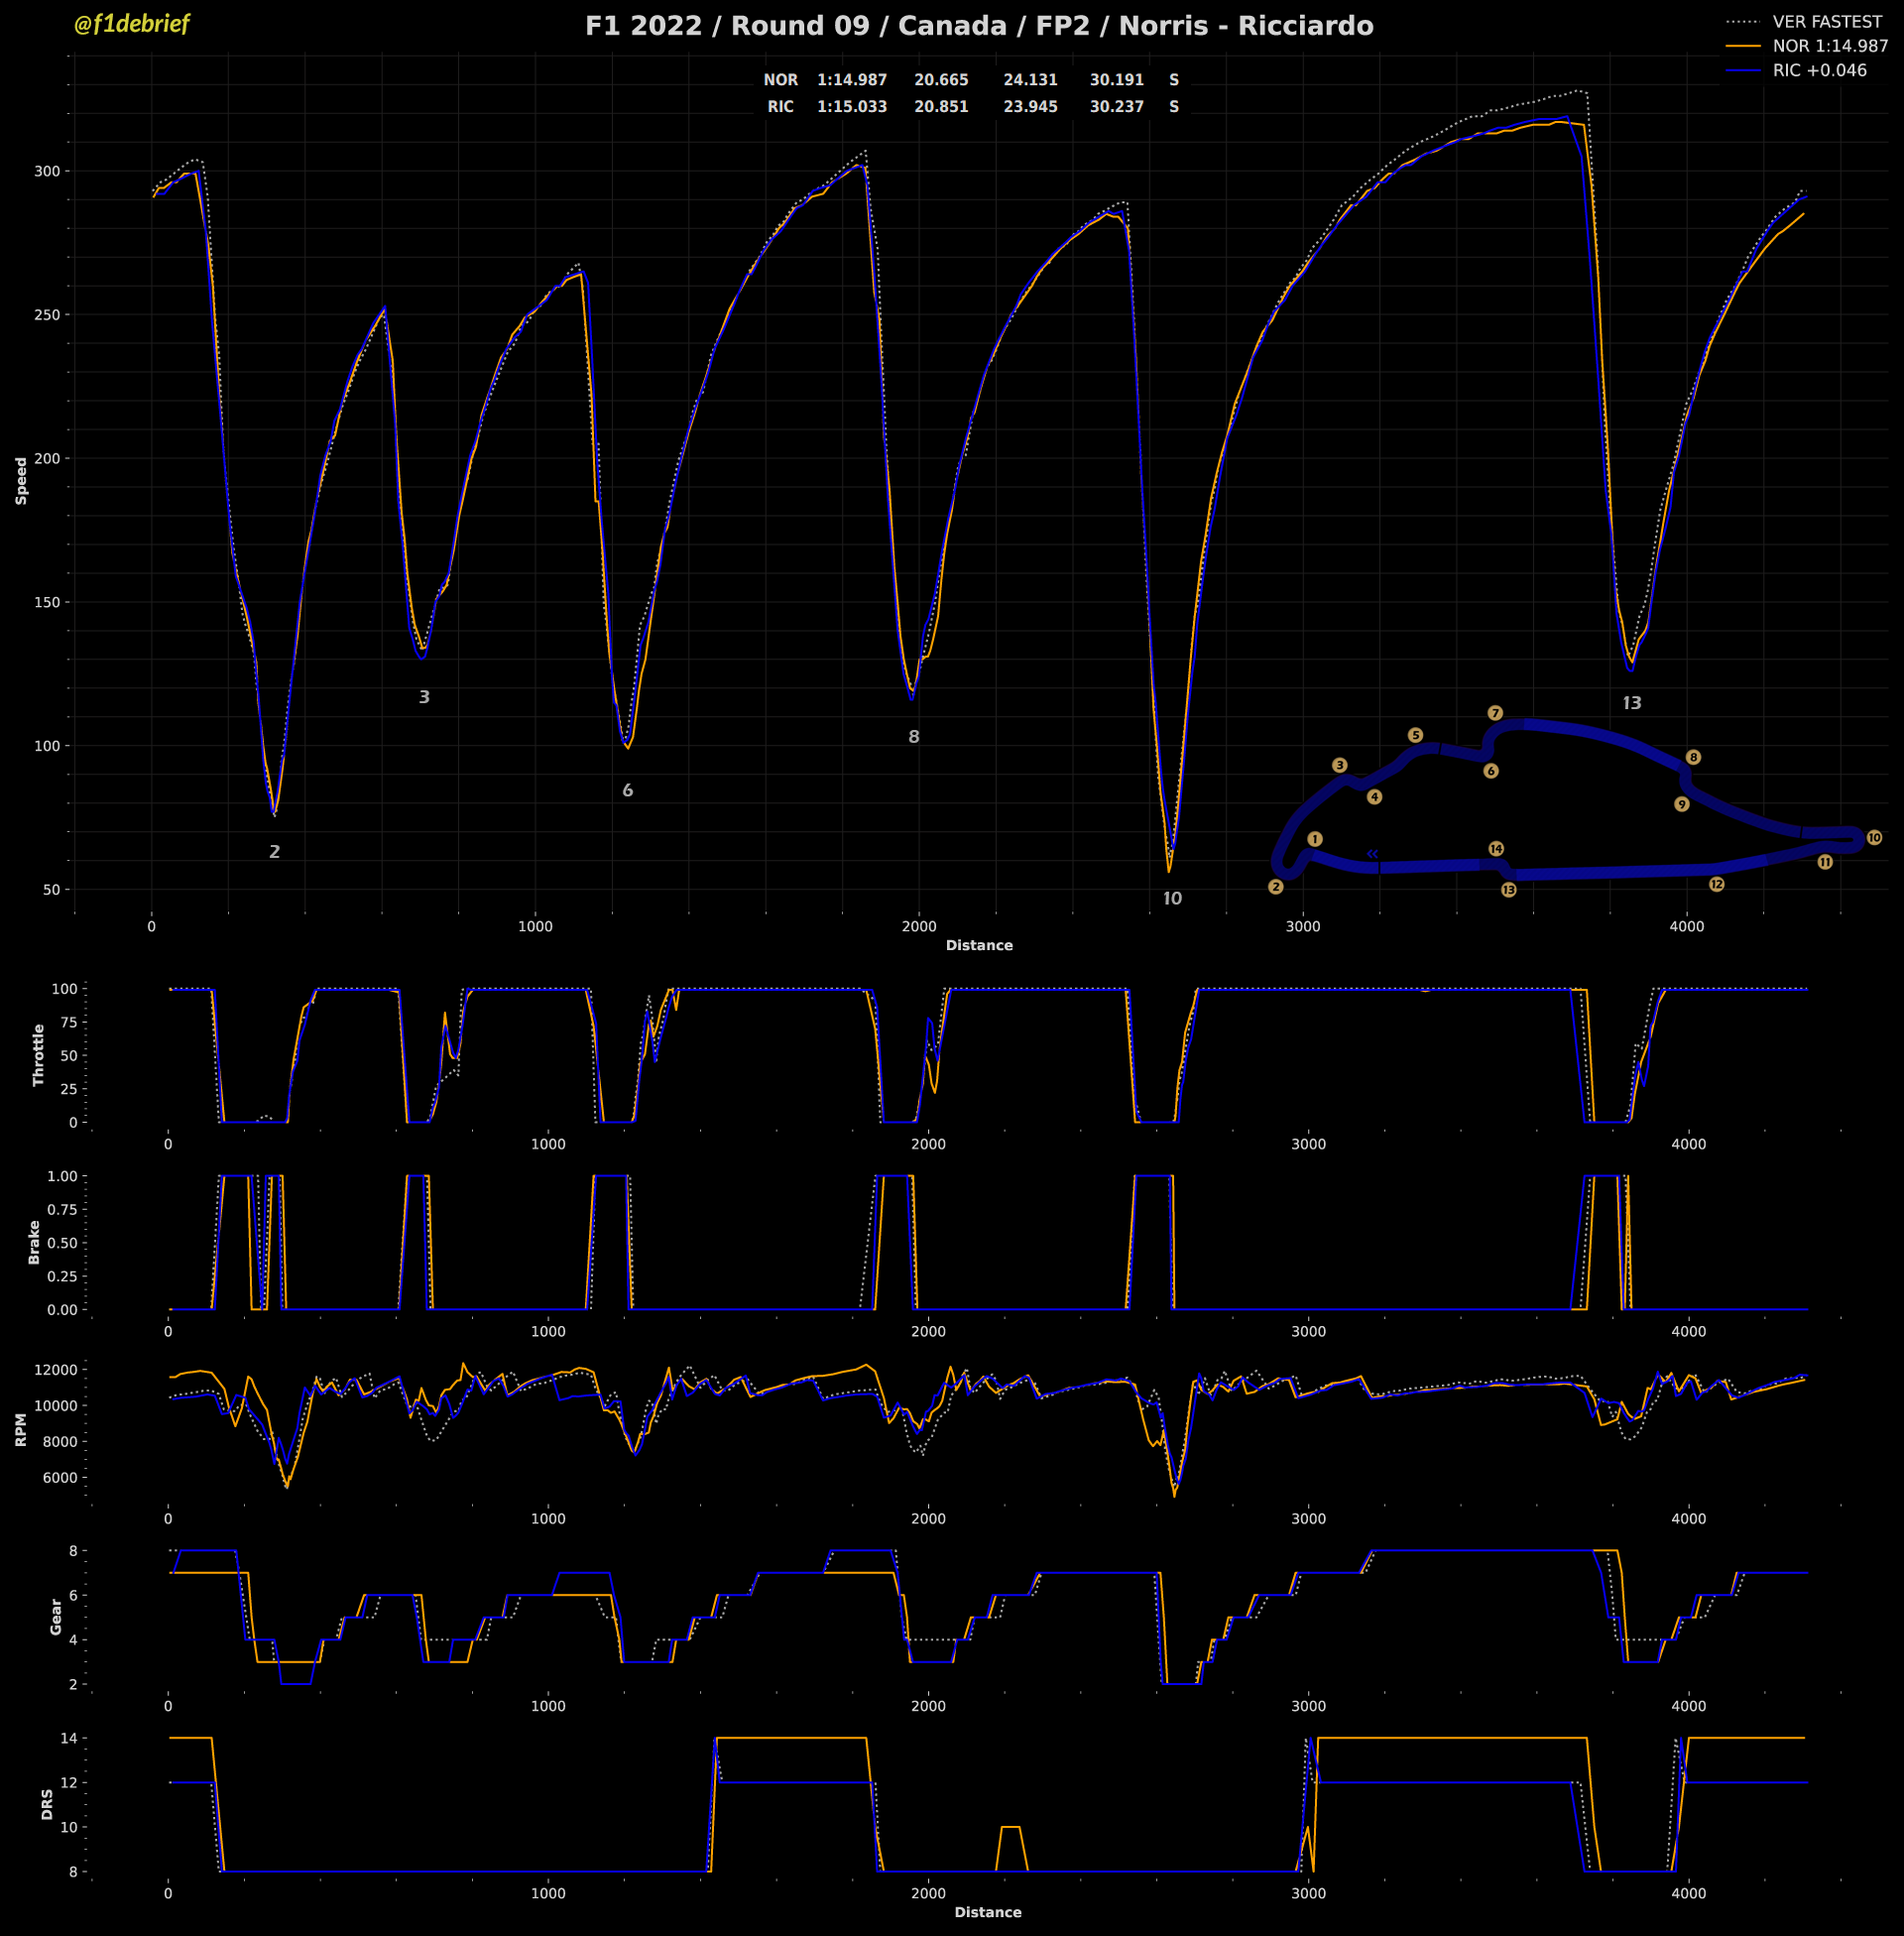Select the 'RIC +0.046' legend label
Screen dimensions: 1904x1936
click(x=1820, y=71)
